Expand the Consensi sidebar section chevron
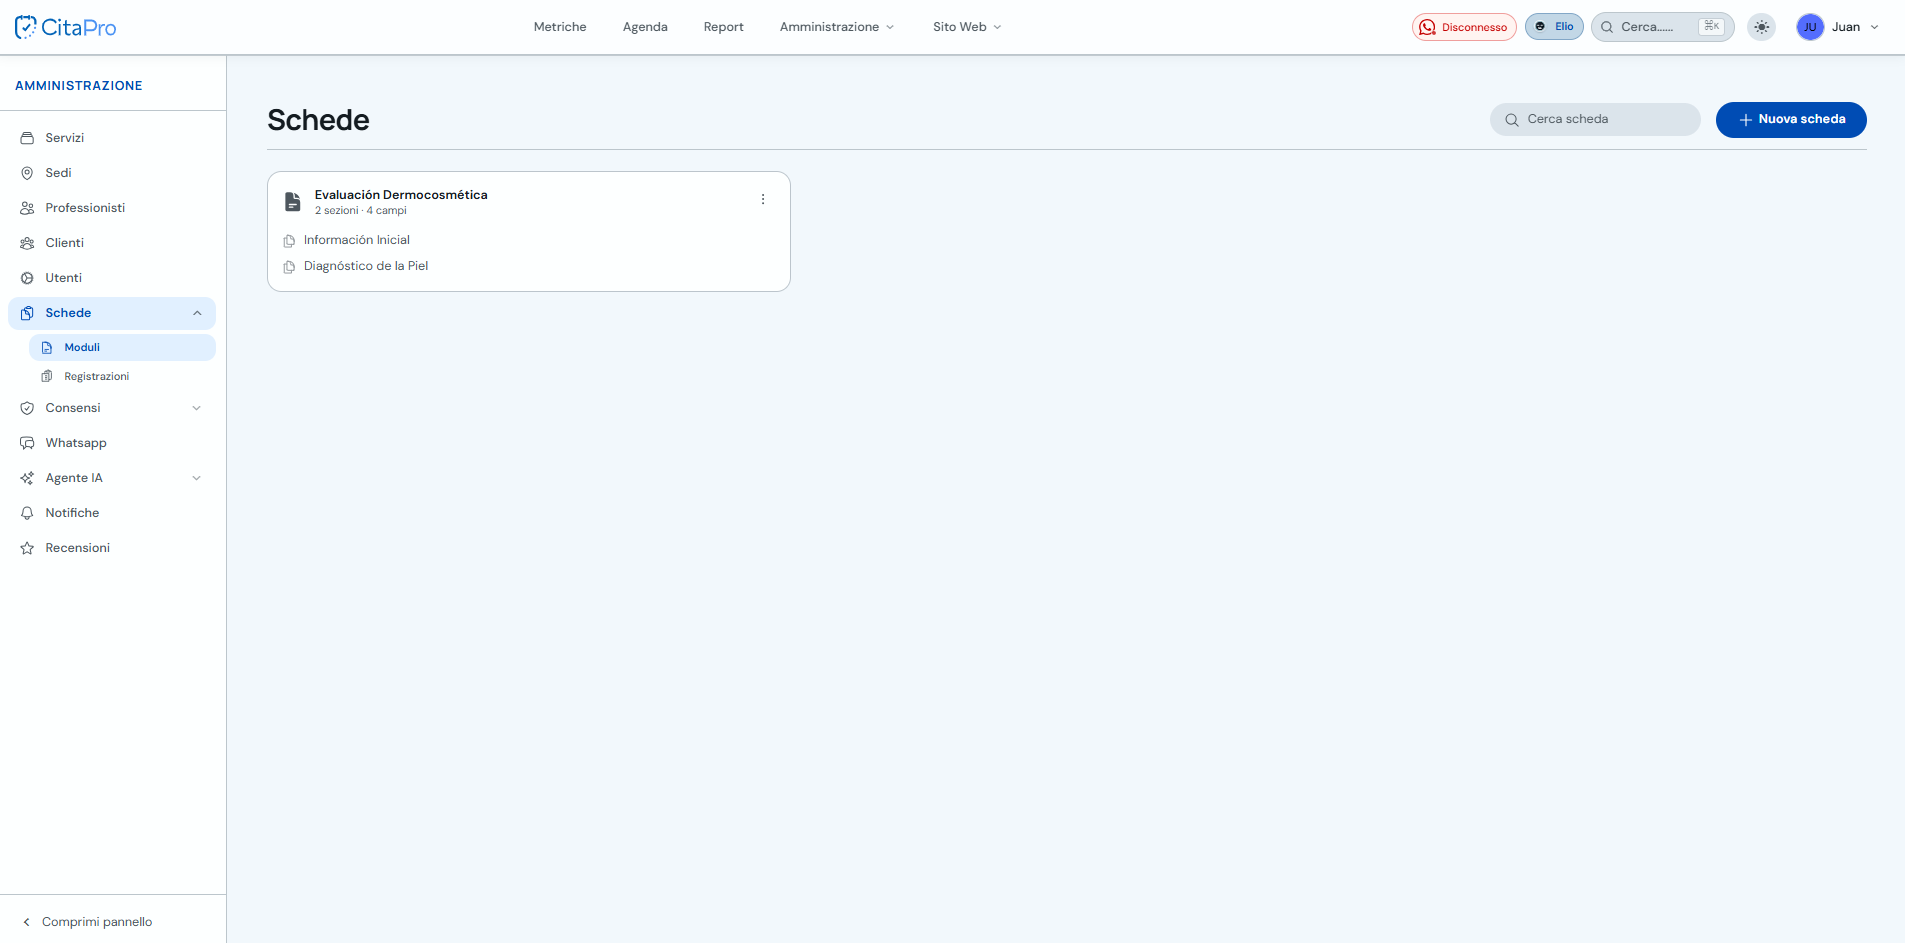 [x=197, y=408]
